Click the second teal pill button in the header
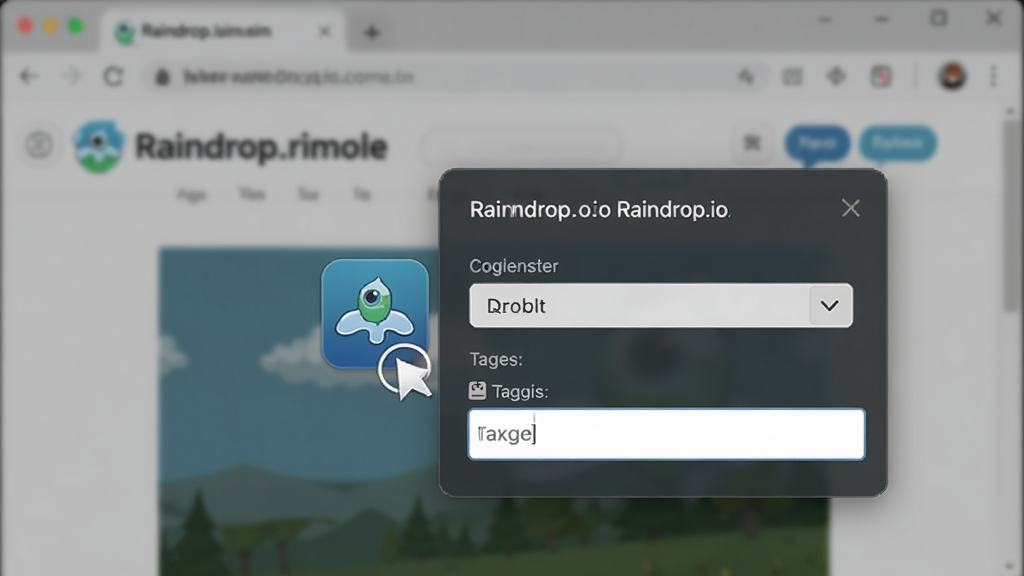 pos(898,143)
